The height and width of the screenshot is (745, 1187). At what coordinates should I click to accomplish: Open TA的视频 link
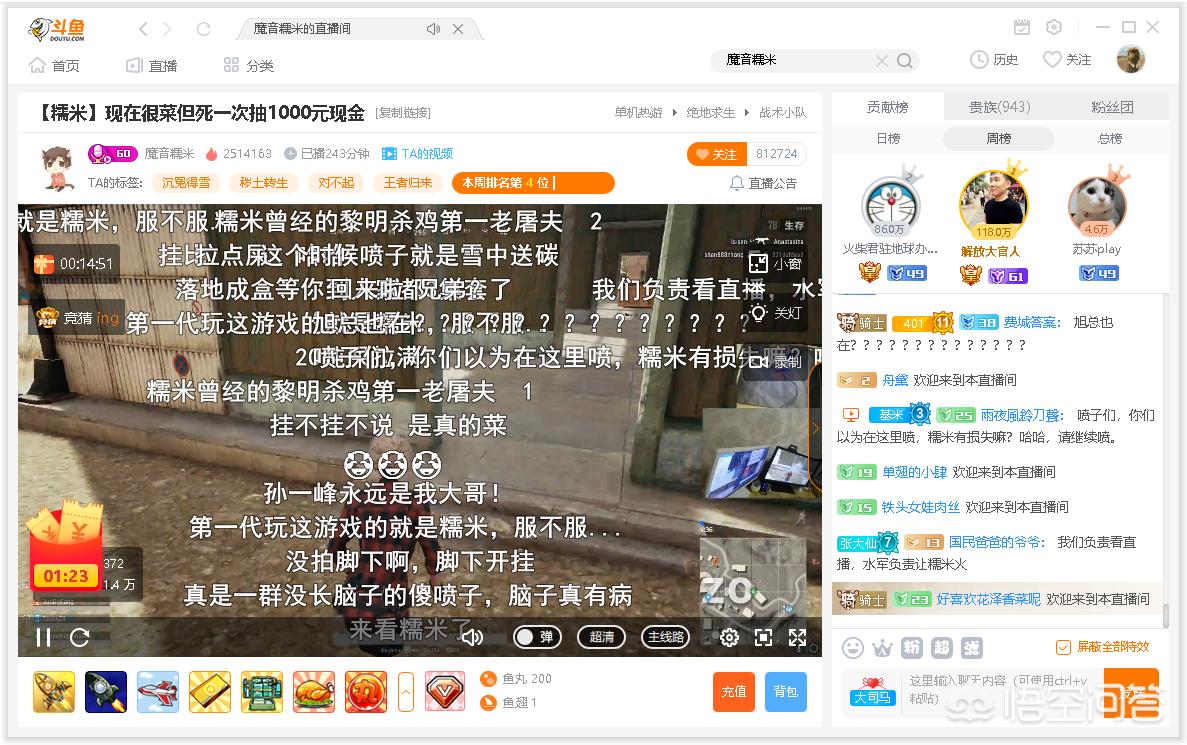417,154
